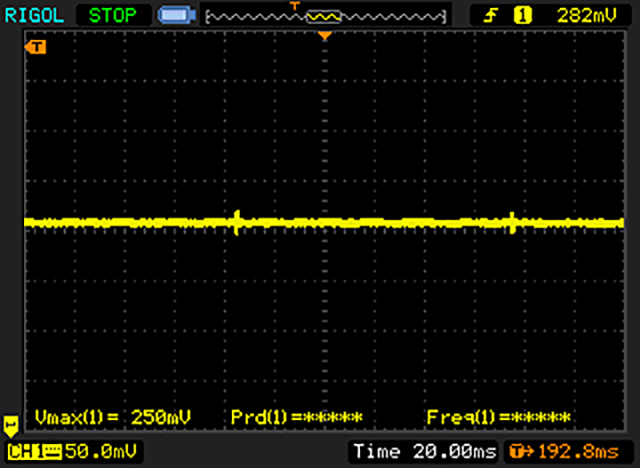Click the orange T in memory overview
The height and width of the screenshot is (468, 640).
(295, 5)
